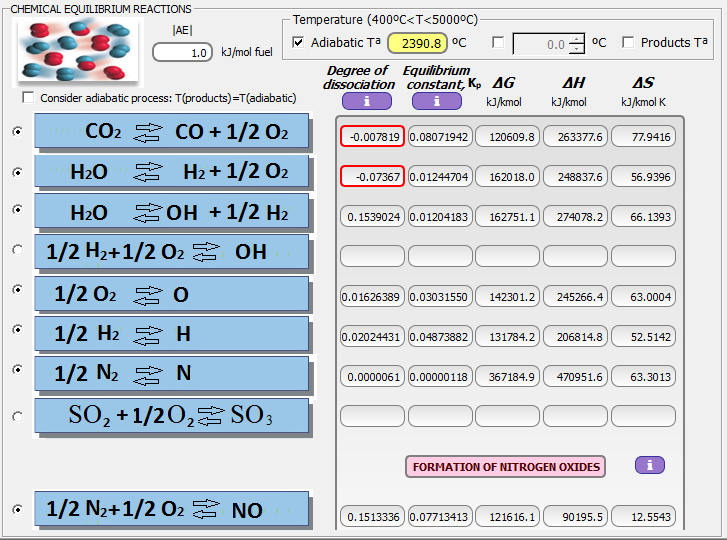
Task: Click the FORMATION OF NITROGEN OXIDES button
Action: click(505, 466)
